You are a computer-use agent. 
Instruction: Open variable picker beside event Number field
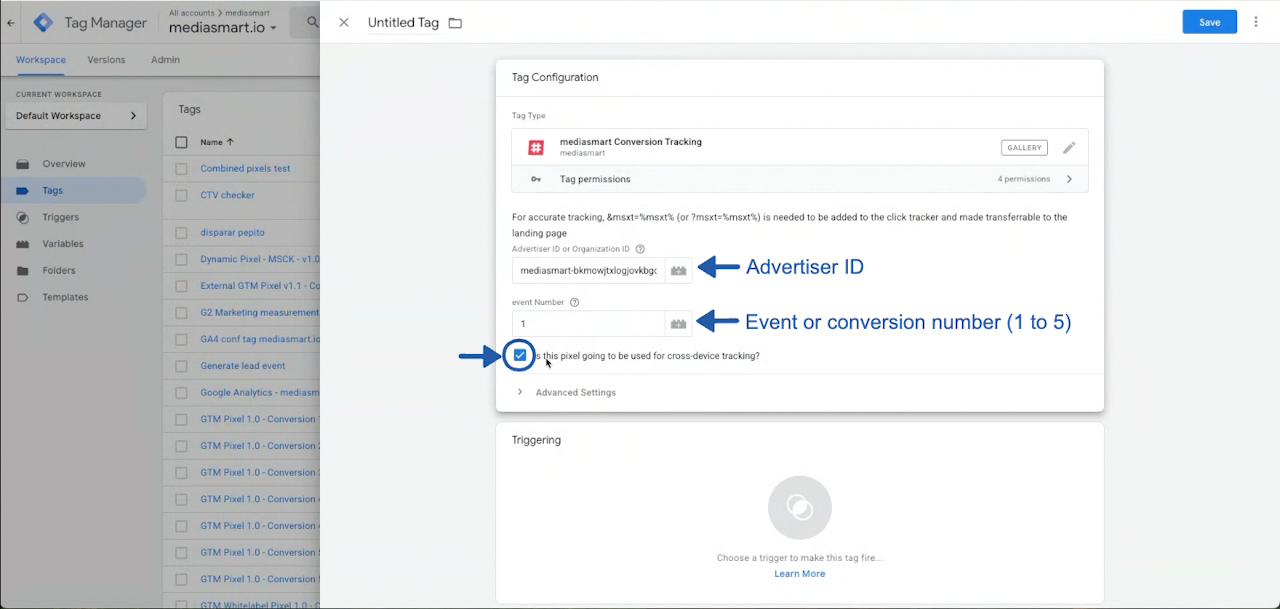(x=679, y=324)
